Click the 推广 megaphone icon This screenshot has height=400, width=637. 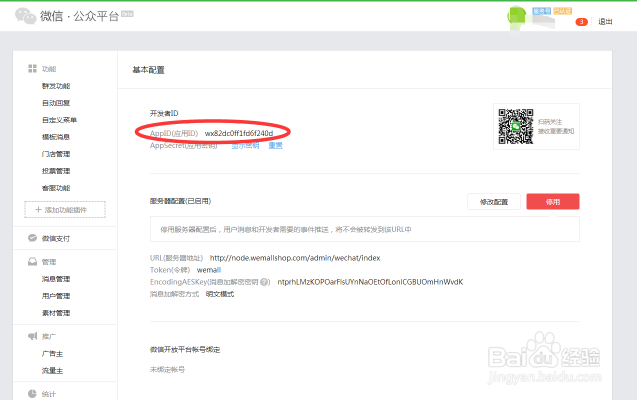pos(32,336)
